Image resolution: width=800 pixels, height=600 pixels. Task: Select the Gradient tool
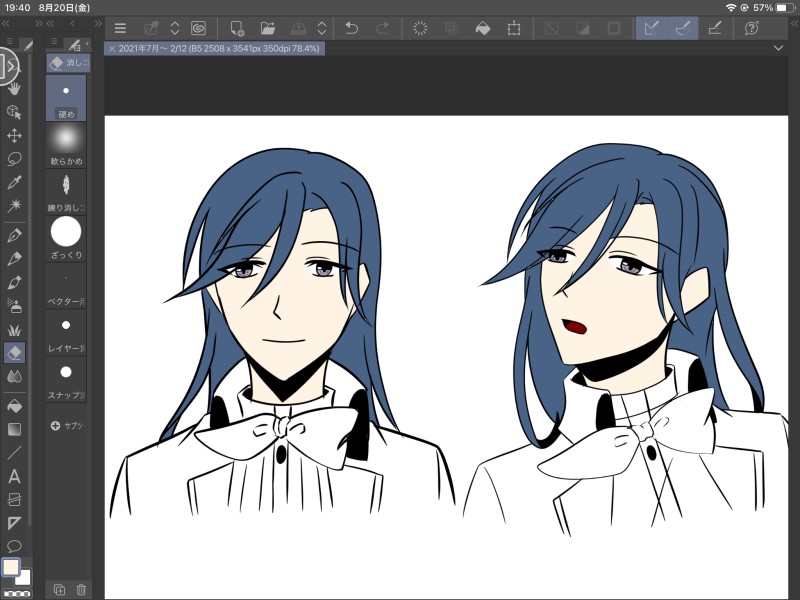14,430
